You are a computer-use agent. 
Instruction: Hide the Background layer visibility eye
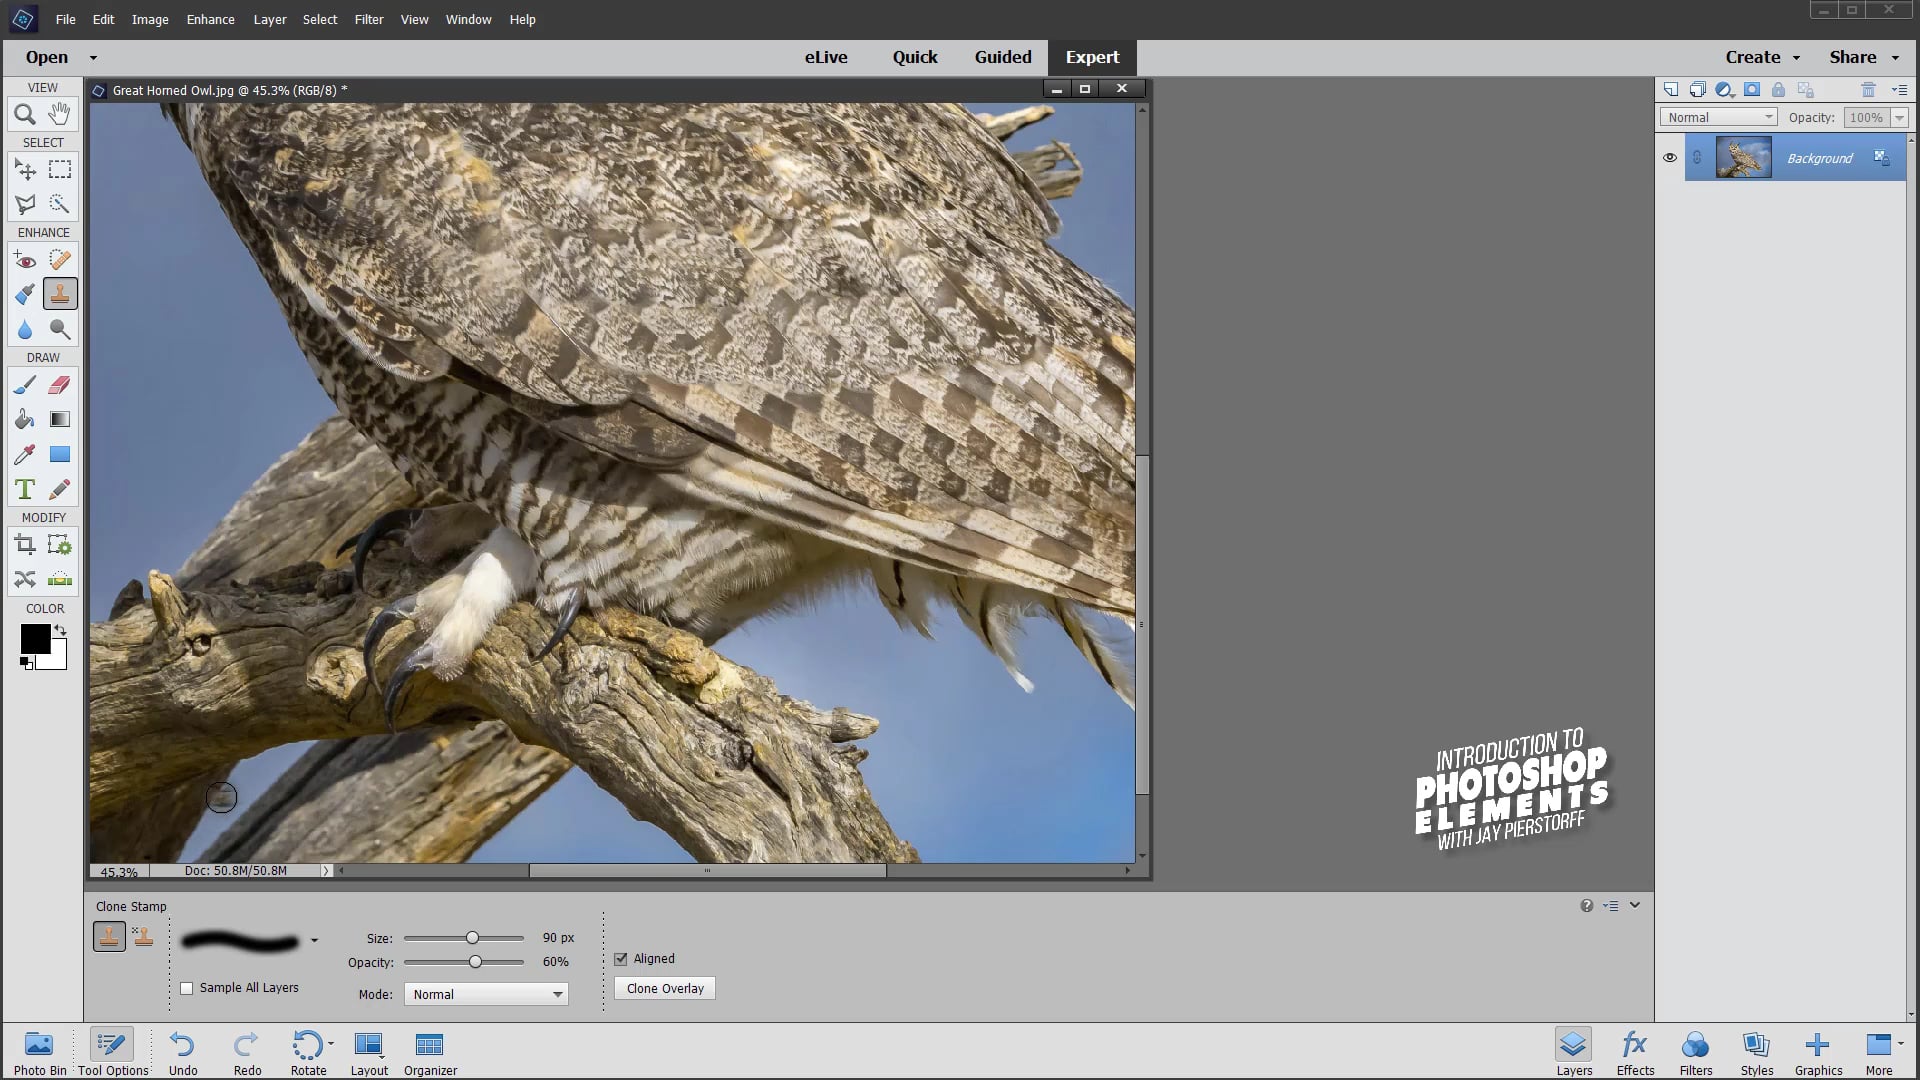(x=1669, y=158)
